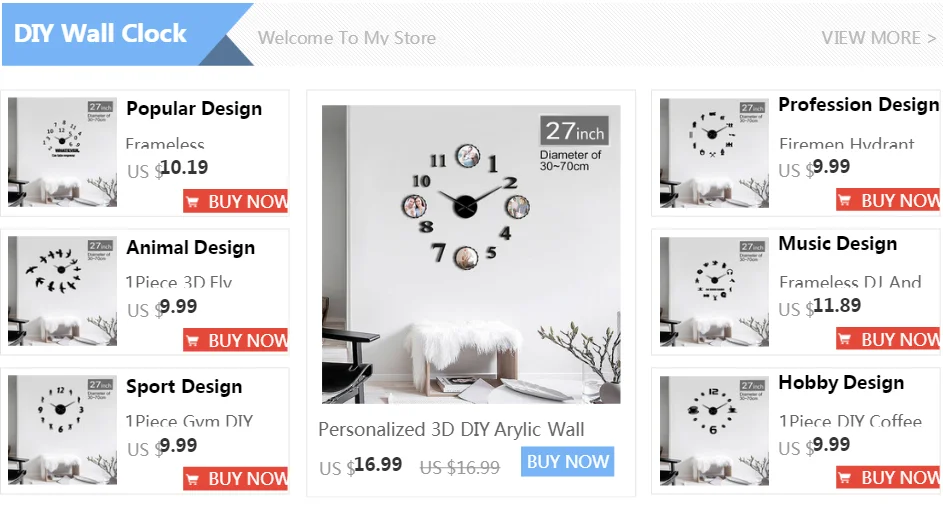Click cart icon on Animal Design Buy Now
943x518 pixels.
point(192,341)
